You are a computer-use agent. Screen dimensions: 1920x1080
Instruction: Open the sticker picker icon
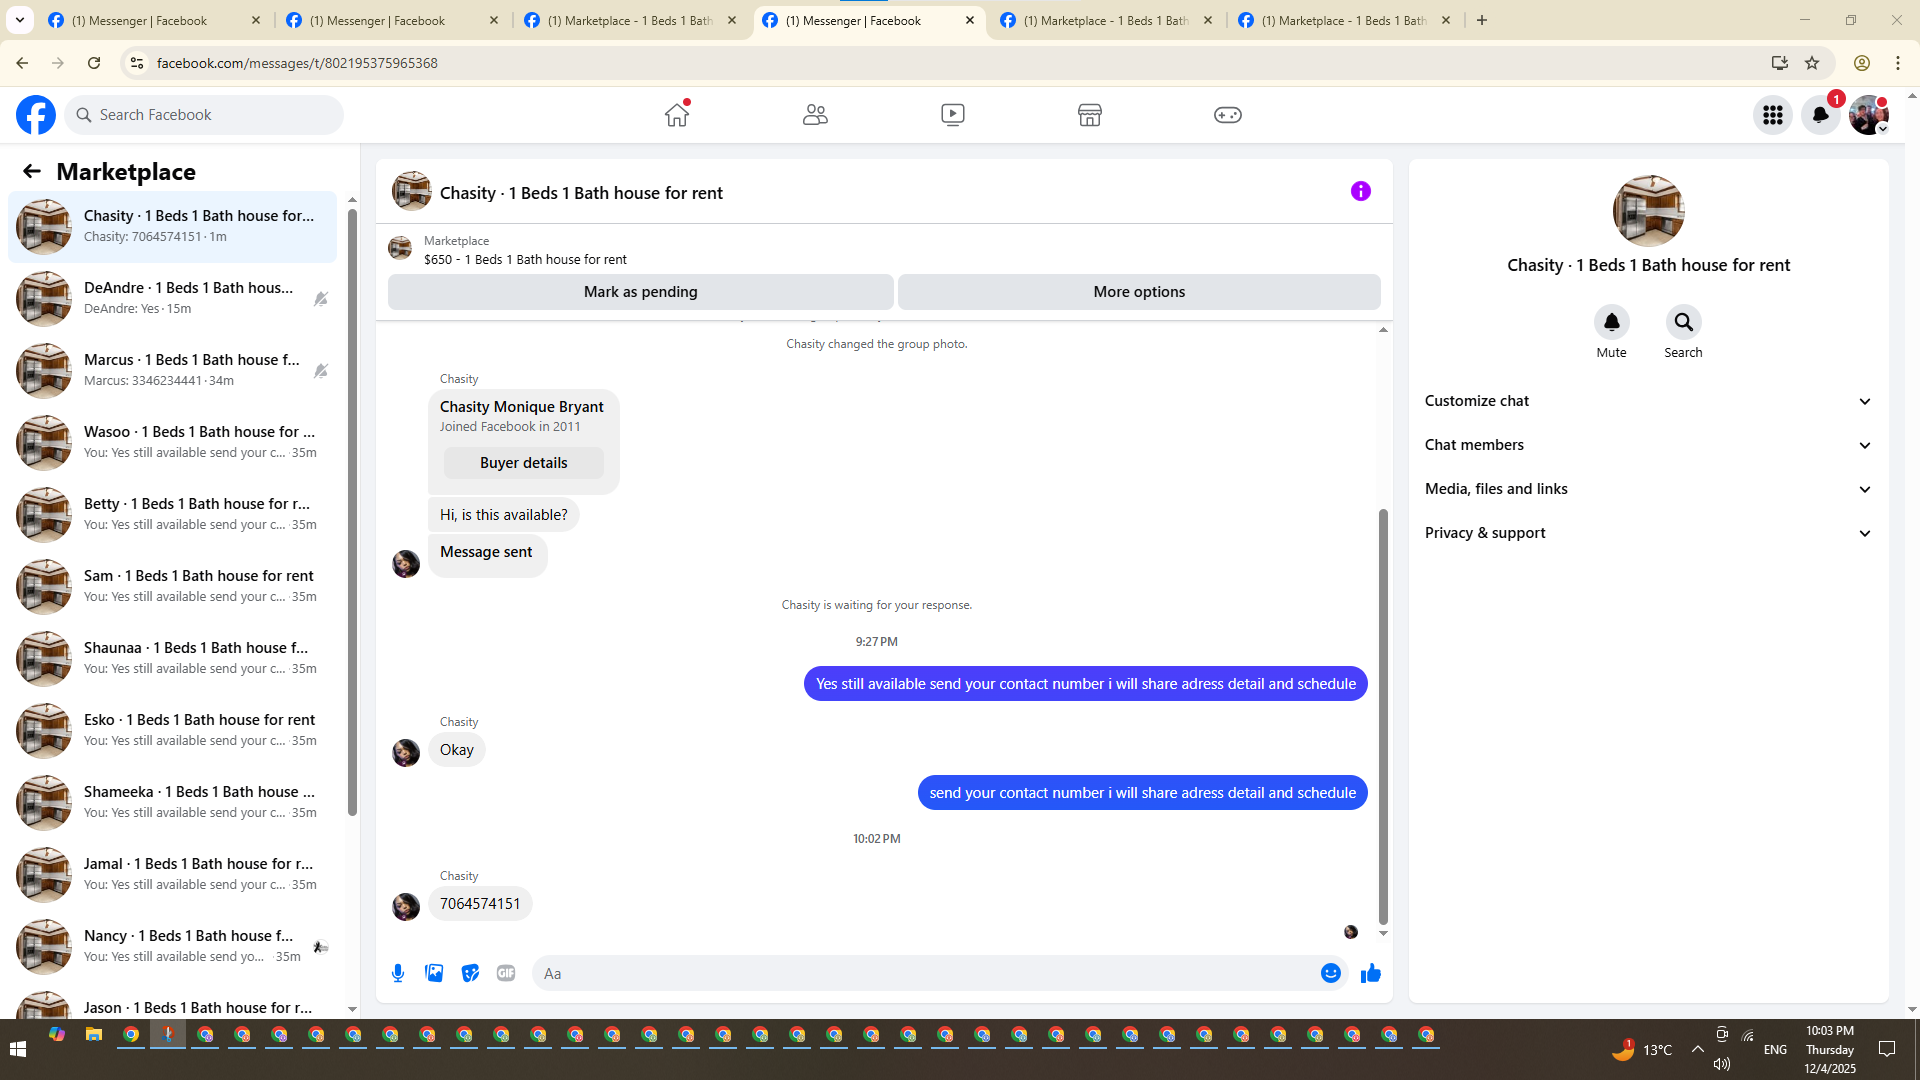[x=470, y=973]
